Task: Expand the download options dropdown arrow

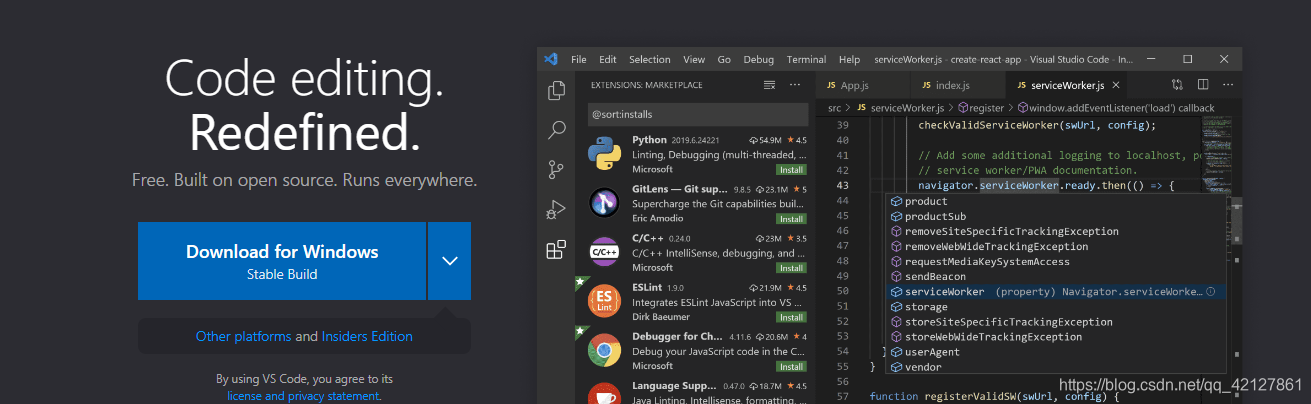Action: (450, 261)
